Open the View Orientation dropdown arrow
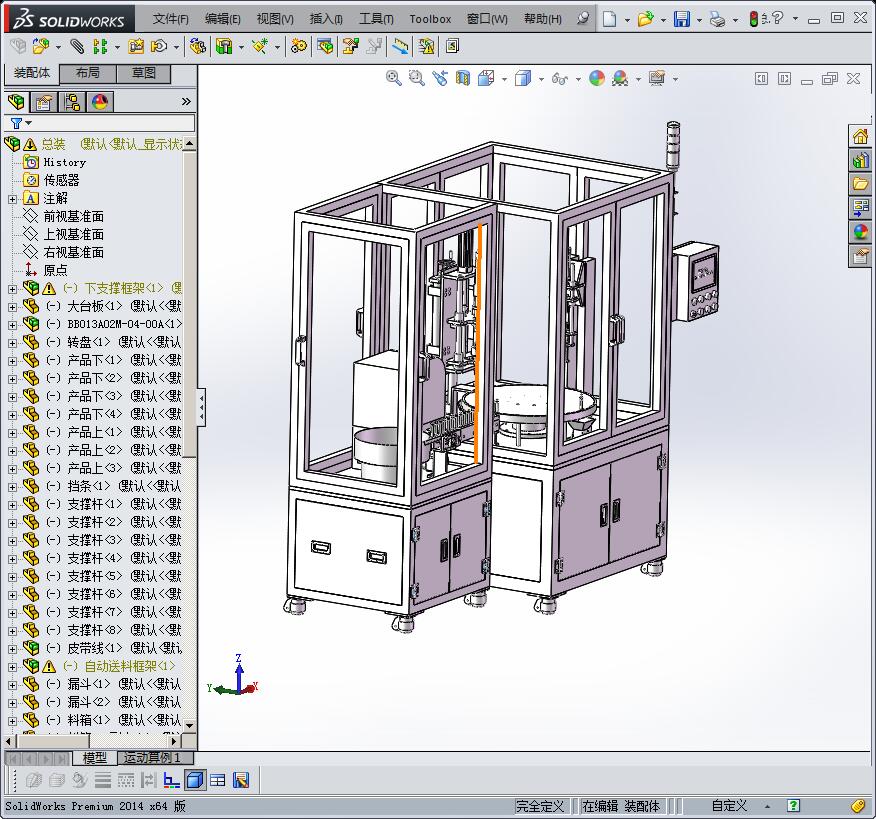Image resolution: width=876 pixels, height=819 pixels. 504,79
